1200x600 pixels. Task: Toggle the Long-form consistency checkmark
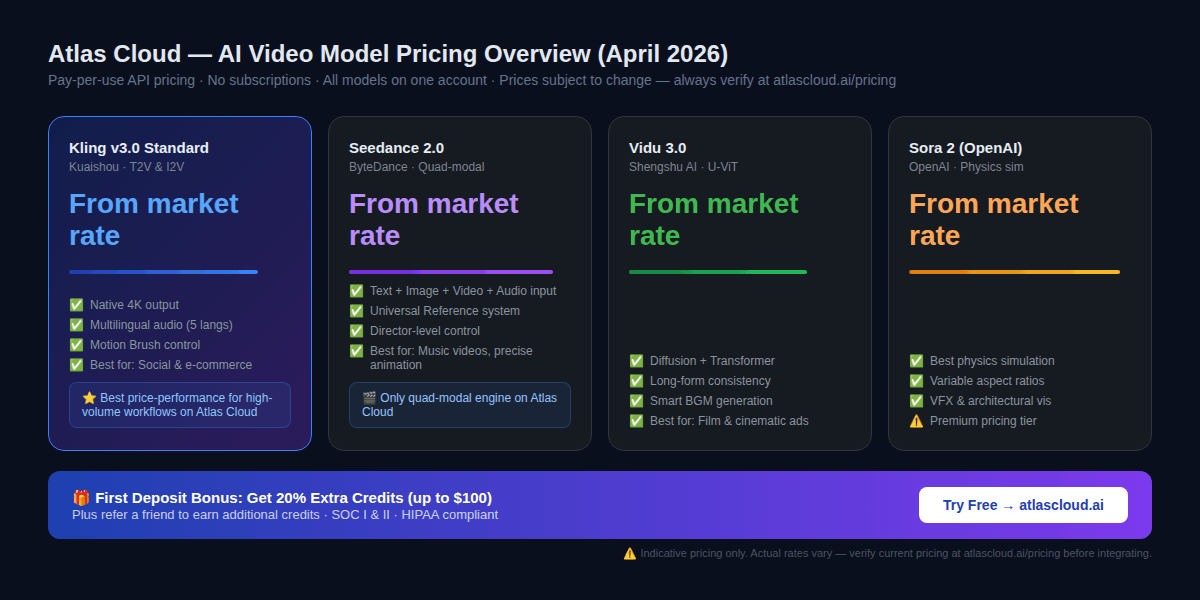point(636,380)
